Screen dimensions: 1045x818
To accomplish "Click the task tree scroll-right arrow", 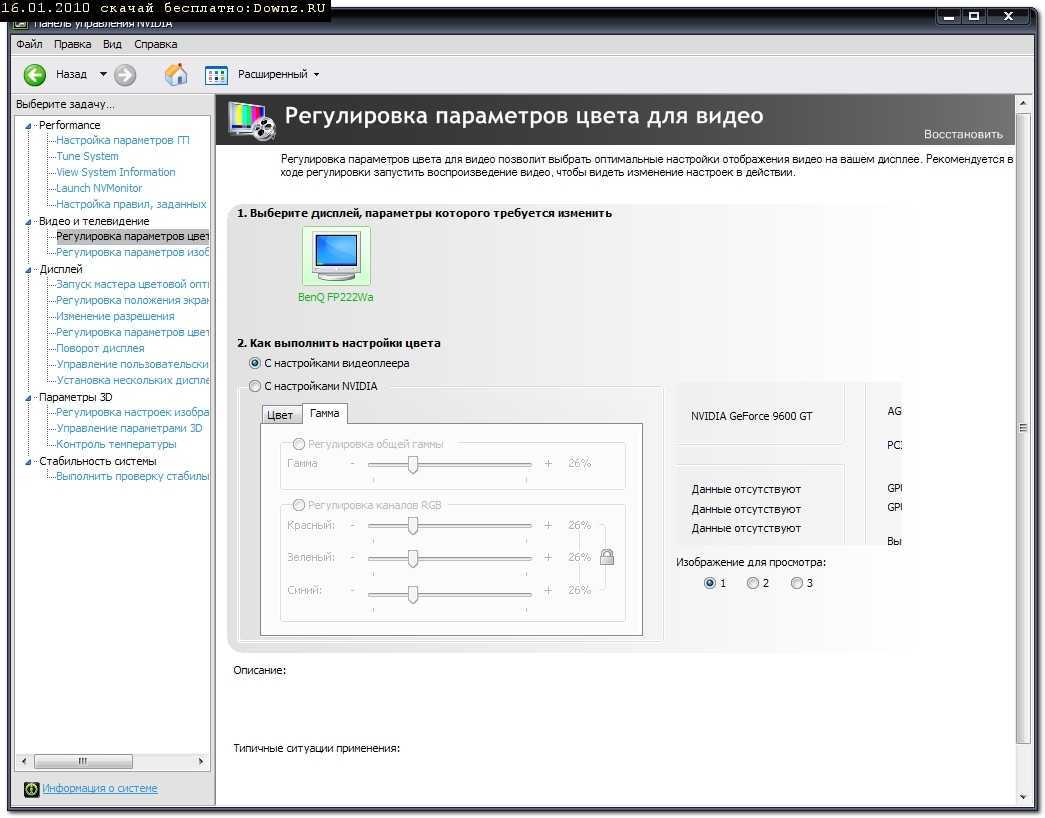I will 201,761.
